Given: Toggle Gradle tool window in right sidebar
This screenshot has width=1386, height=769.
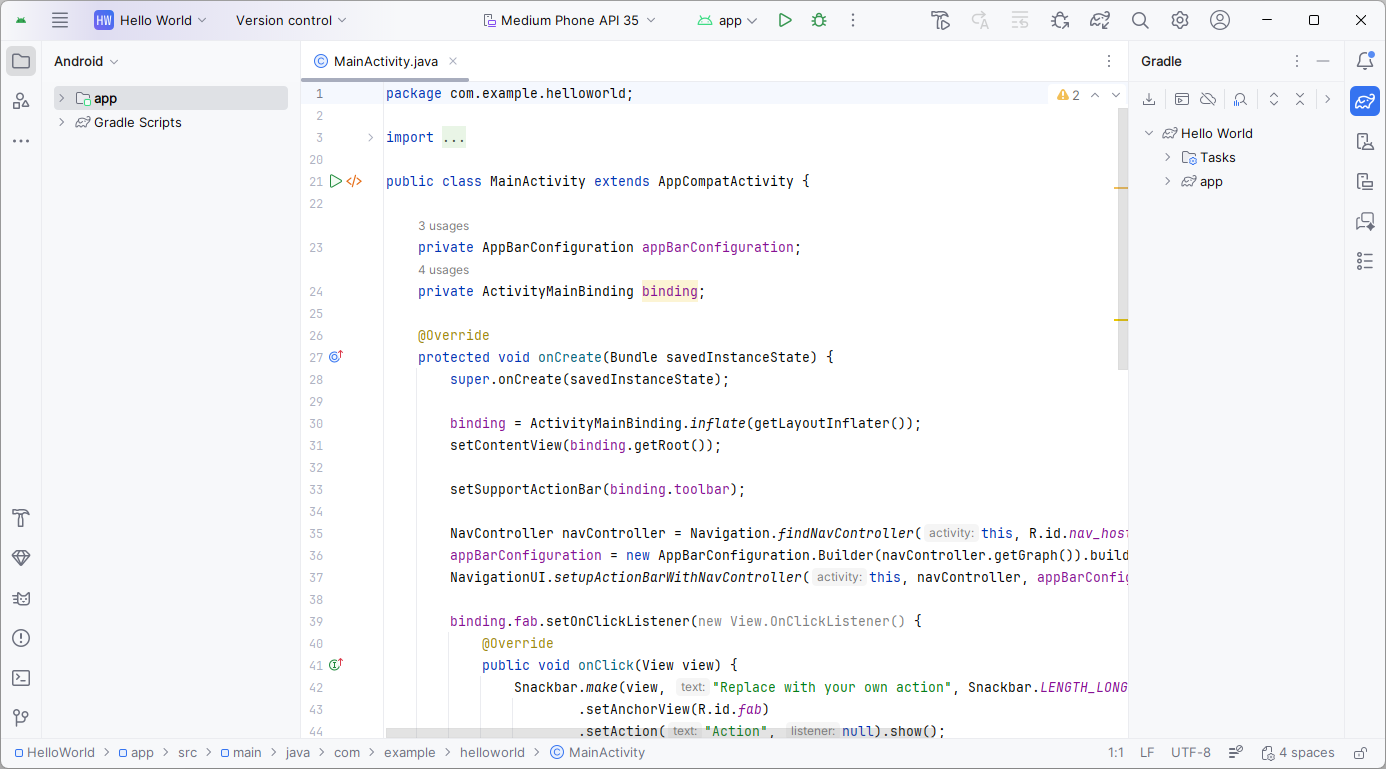Looking at the screenshot, I should click(1365, 101).
